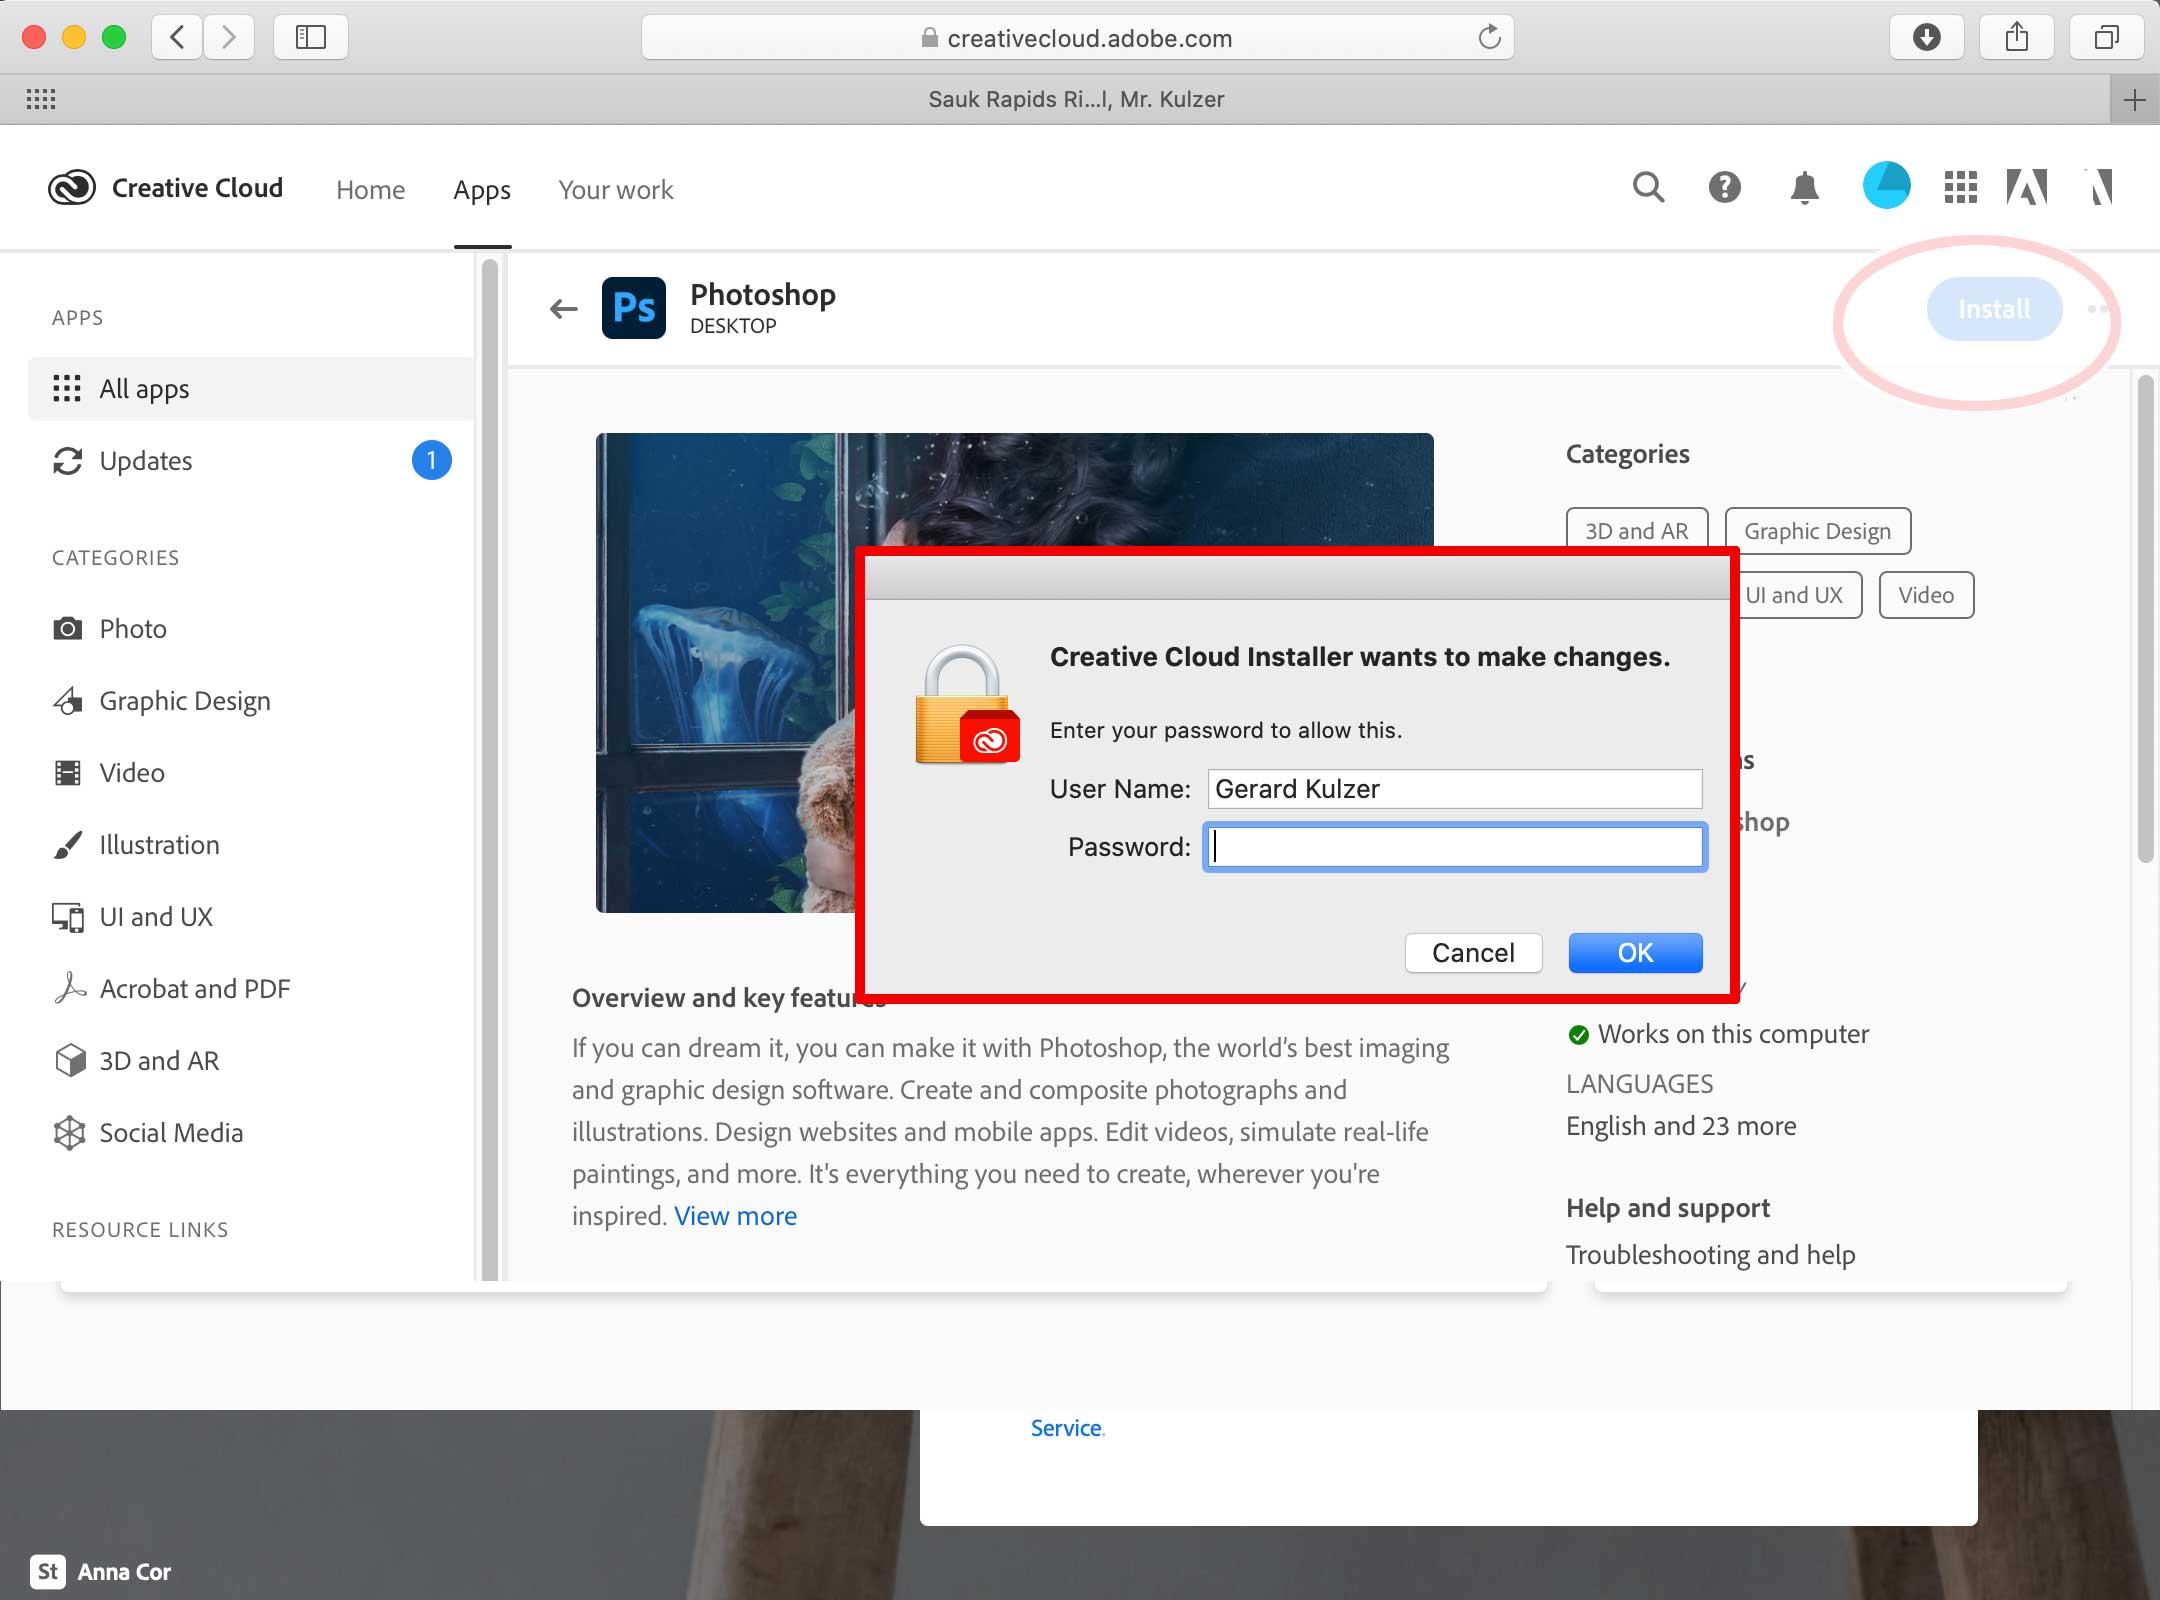The width and height of the screenshot is (2160, 1600).
Task: Open the Adobe apps grid switcher
Action: point(1960,187)
